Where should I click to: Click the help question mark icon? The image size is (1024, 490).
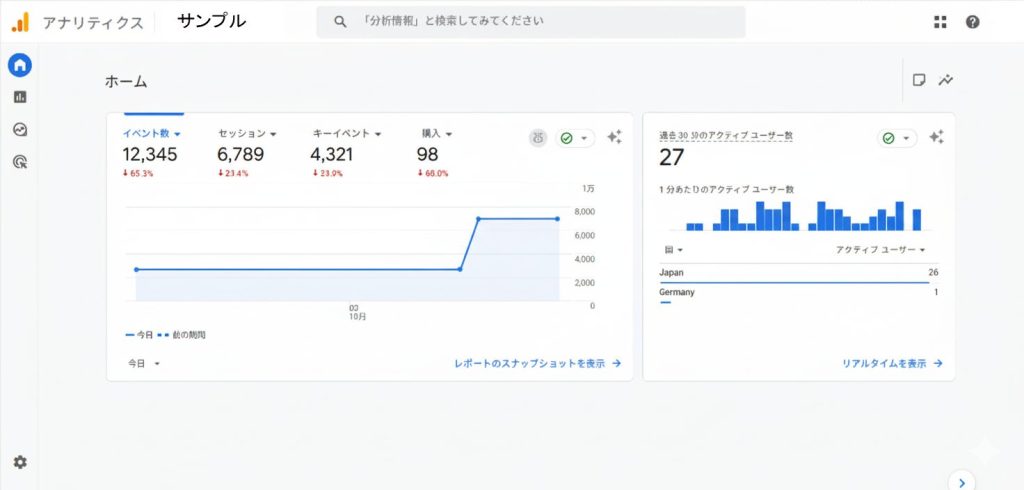coord(972,22)
